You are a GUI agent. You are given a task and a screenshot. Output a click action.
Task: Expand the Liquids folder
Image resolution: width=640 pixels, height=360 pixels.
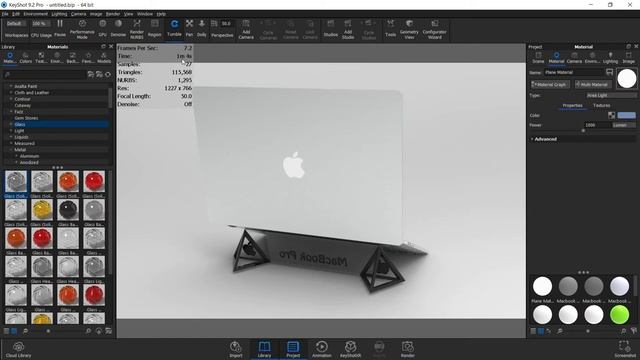click(x=11, y=137)
